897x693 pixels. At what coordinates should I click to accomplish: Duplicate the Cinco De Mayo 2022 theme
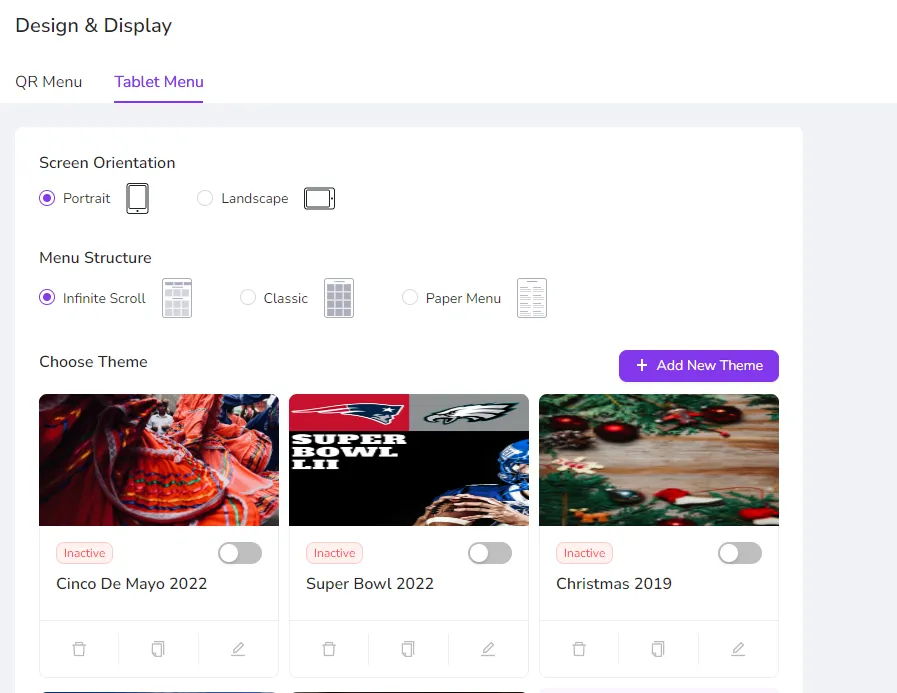(158, 649)
